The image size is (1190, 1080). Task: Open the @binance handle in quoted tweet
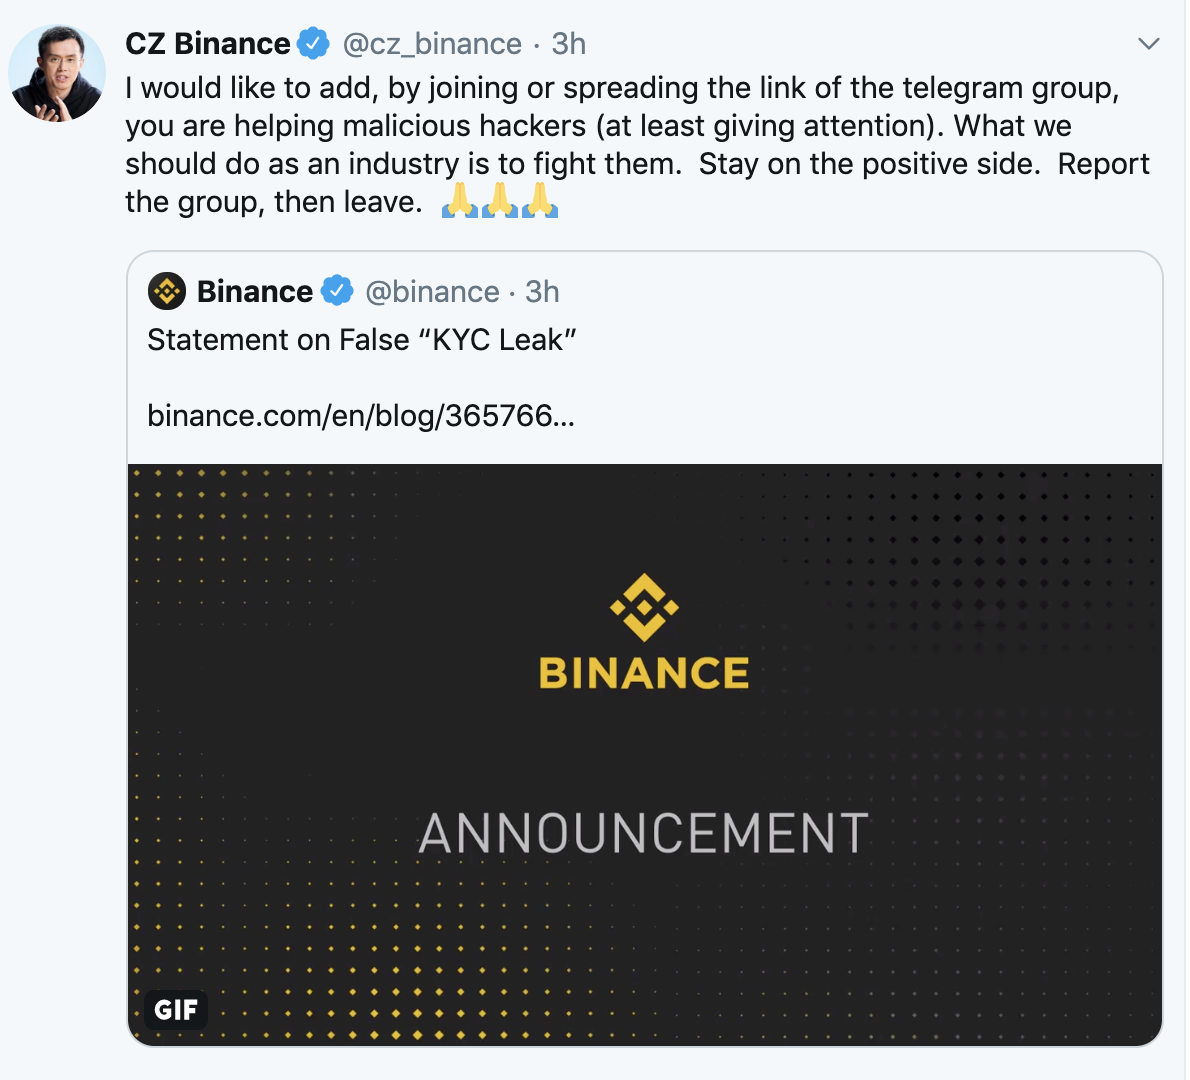tap(432, 291)
